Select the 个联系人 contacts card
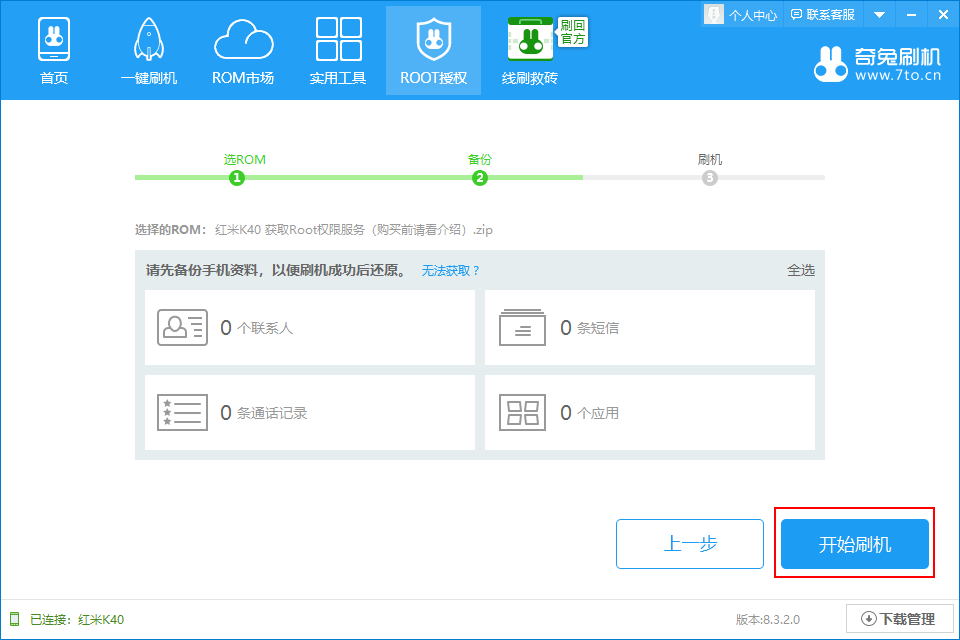Screen dimensions: 960x640 [310, 328]
